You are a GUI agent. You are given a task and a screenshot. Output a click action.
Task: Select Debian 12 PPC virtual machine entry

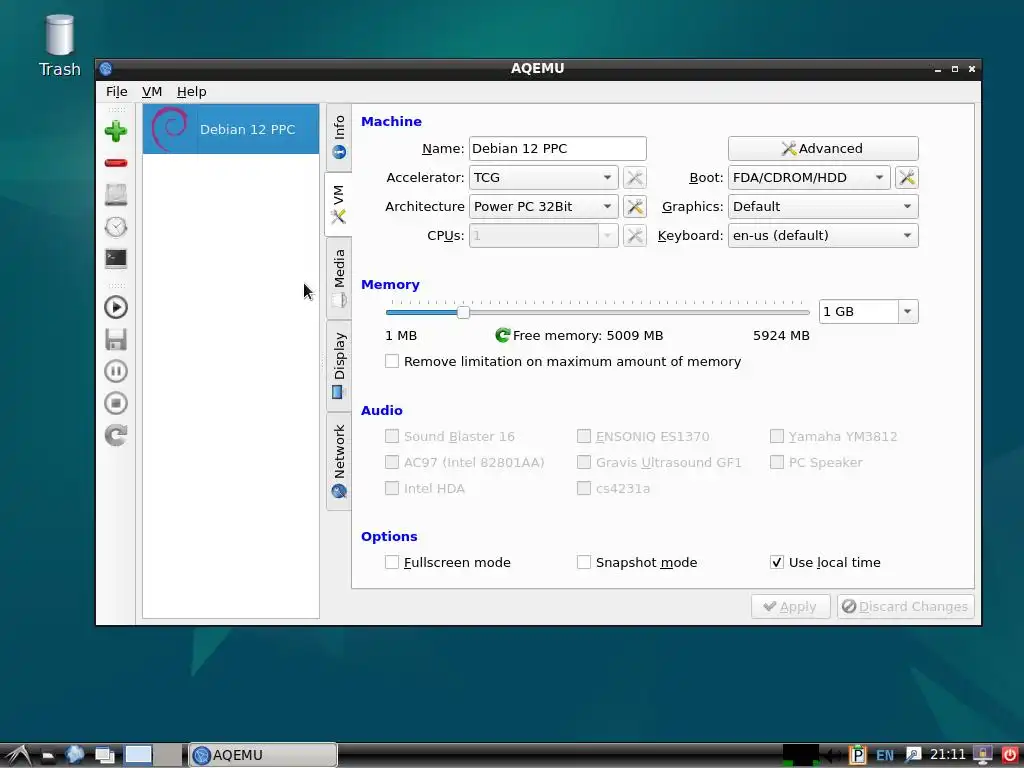(231, 129)
